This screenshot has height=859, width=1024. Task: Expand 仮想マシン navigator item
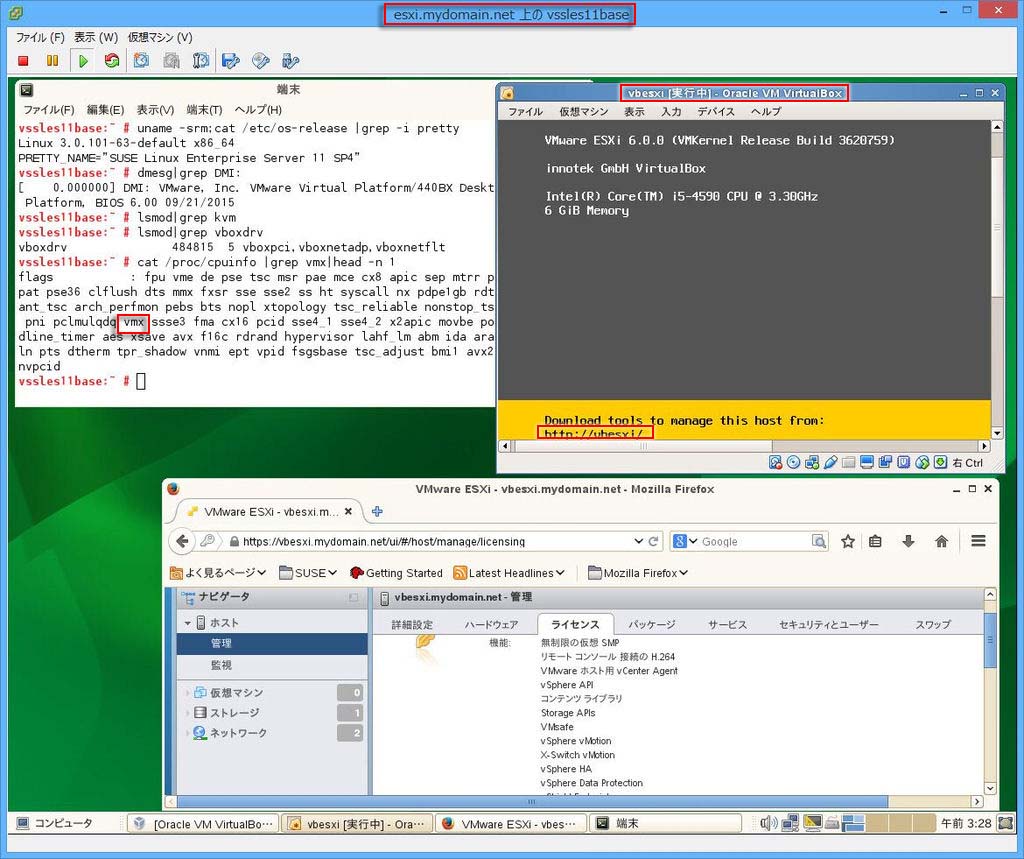(187, 692)
